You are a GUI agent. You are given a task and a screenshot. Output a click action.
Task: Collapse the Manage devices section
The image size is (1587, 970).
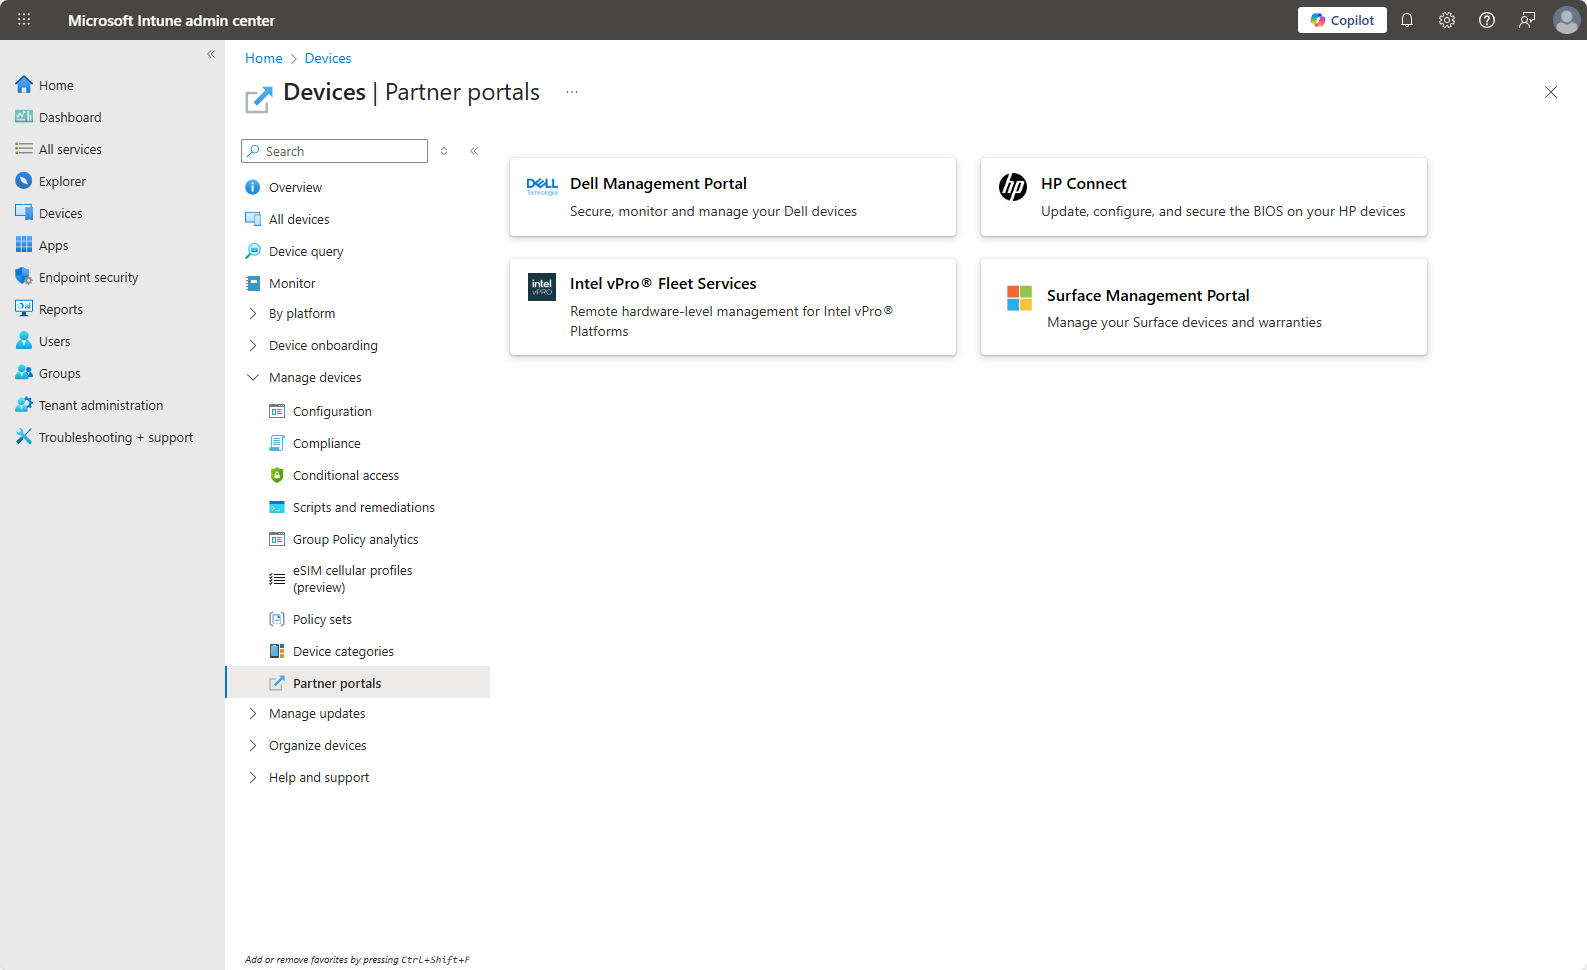[253, 377]
